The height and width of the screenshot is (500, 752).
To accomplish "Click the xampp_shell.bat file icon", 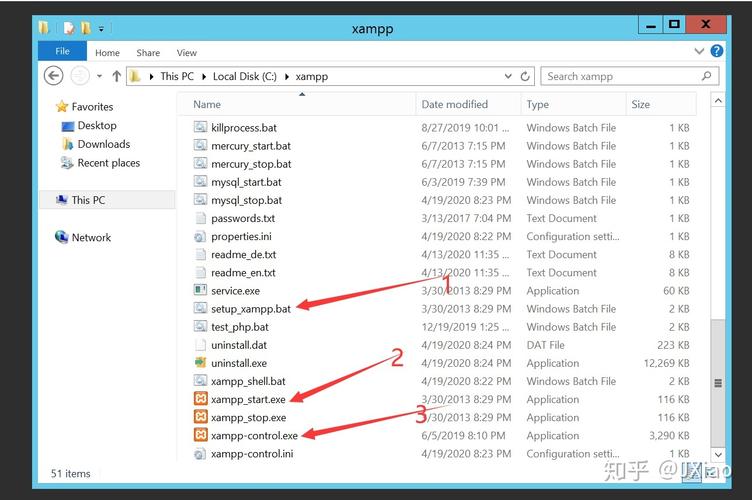I will click(x=200, y=381).
